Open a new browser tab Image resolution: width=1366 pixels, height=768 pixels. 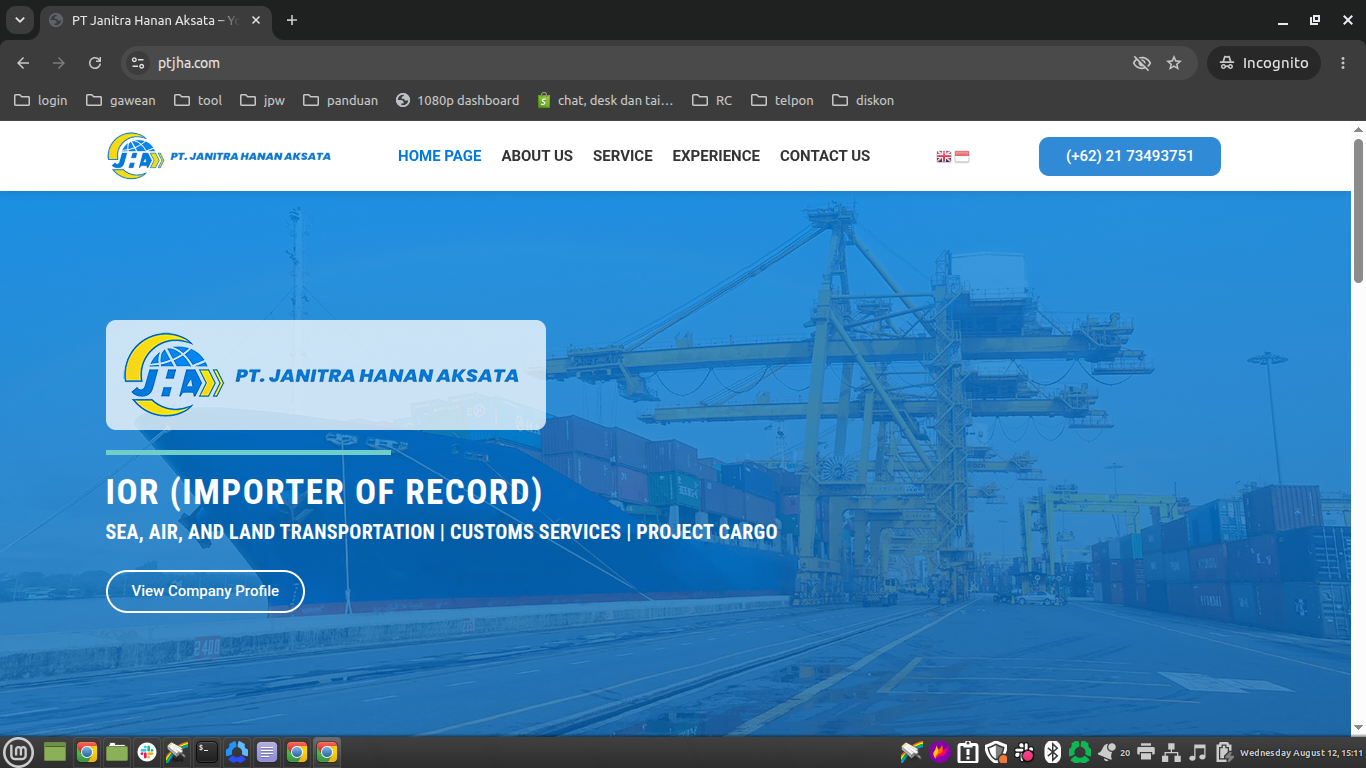[292, 20]
